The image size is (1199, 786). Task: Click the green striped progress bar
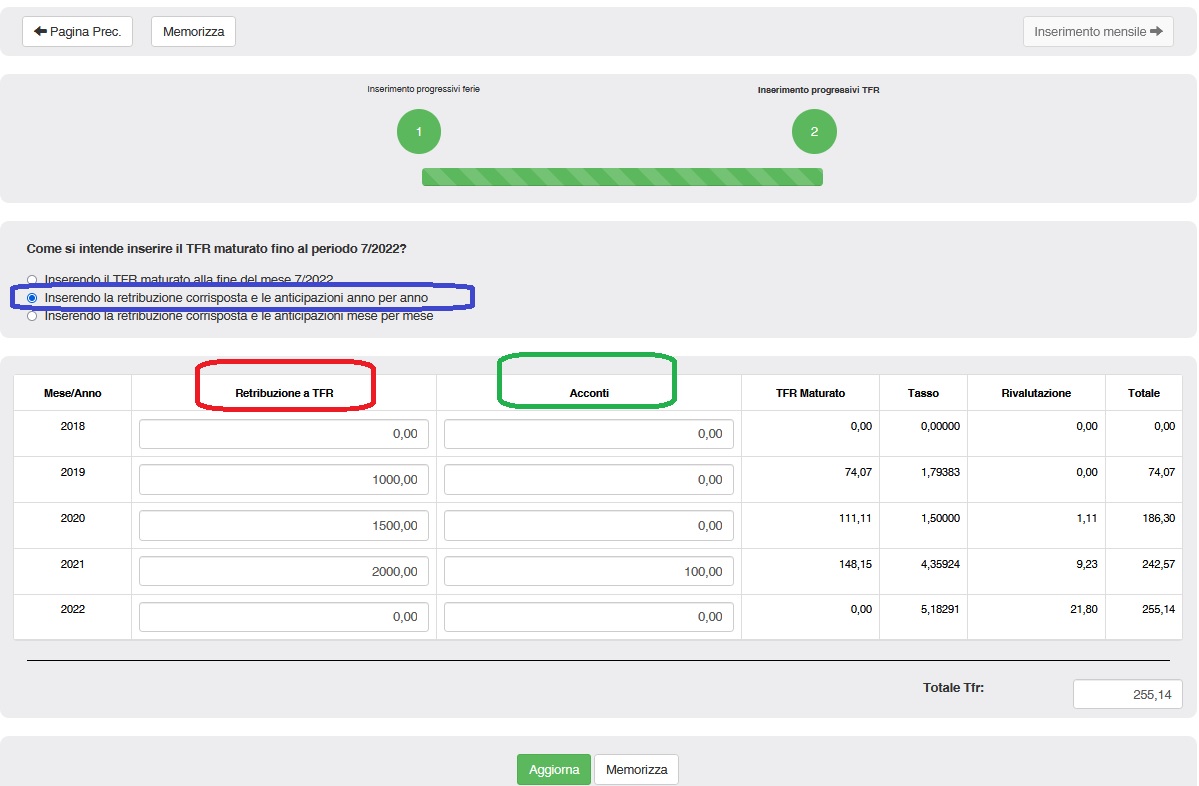click(x=622, y=177)
